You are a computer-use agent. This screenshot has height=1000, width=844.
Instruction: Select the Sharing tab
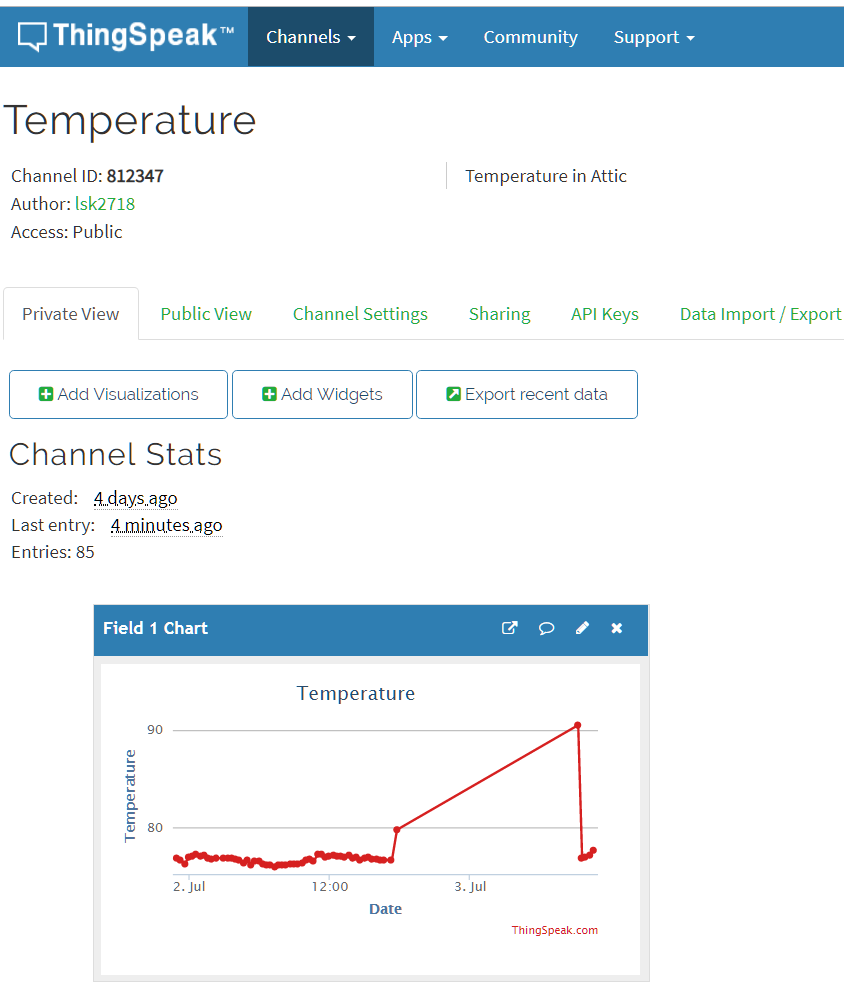tap(499, 314)
